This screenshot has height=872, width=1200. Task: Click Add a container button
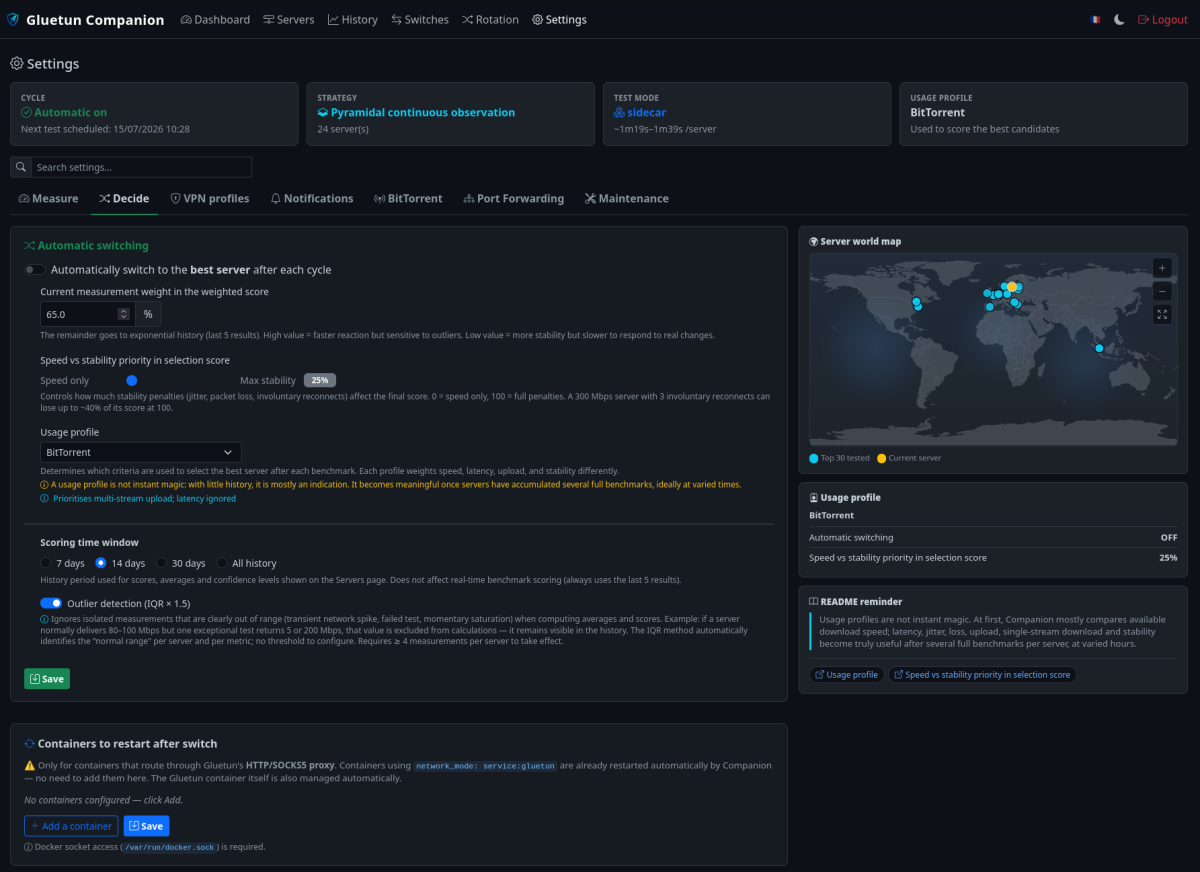pyautogui.click(x=71, y=826)
